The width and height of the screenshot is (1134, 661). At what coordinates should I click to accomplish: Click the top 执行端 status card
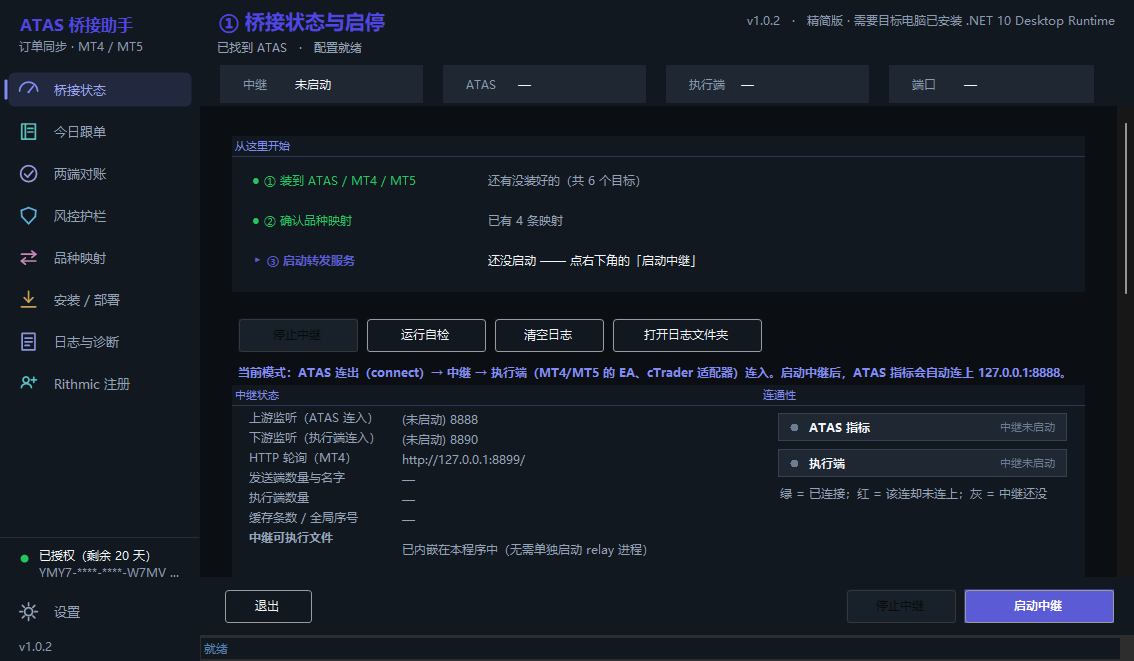[767, 85]
